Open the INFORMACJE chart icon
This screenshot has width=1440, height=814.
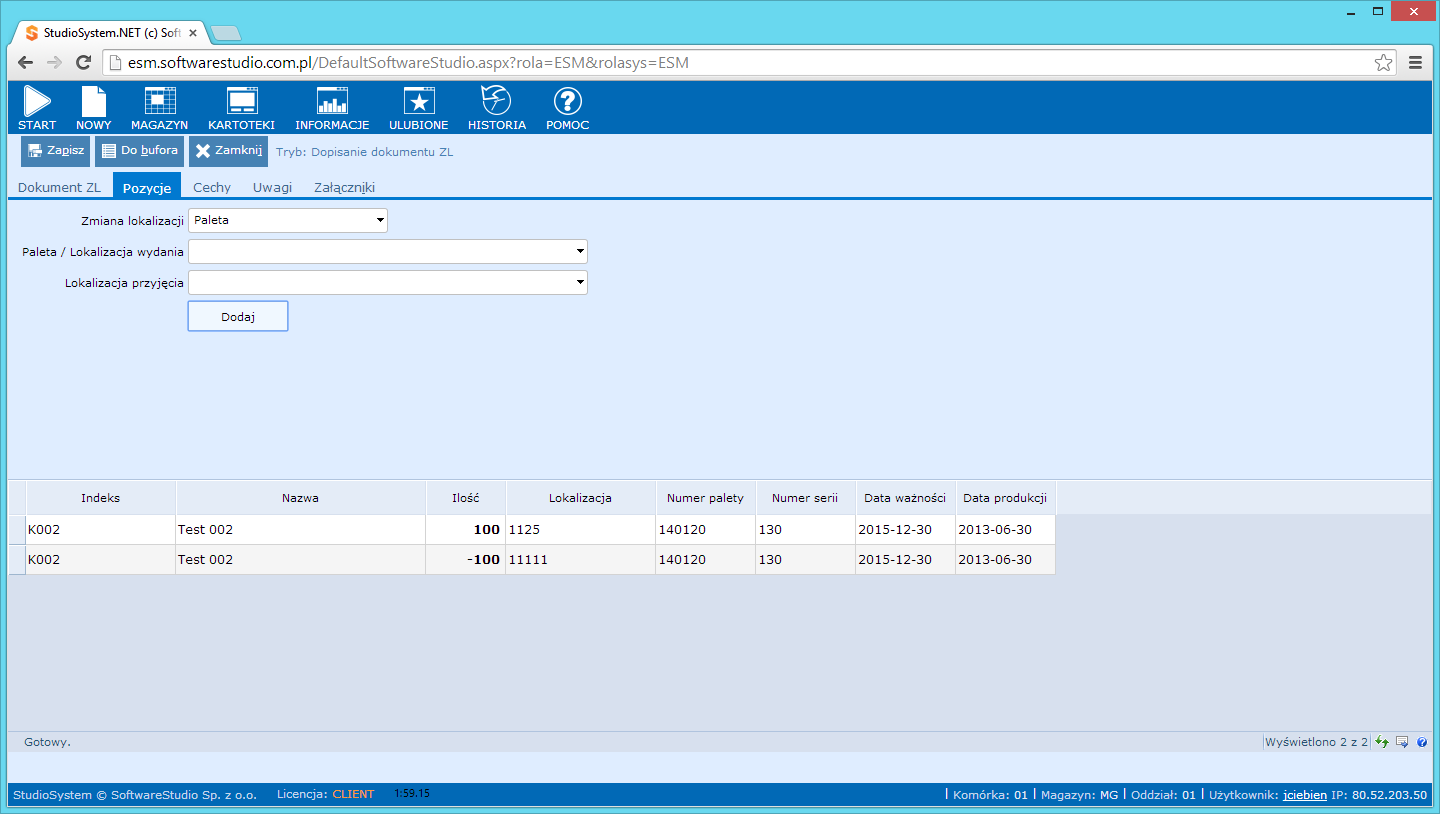point(332,108)
